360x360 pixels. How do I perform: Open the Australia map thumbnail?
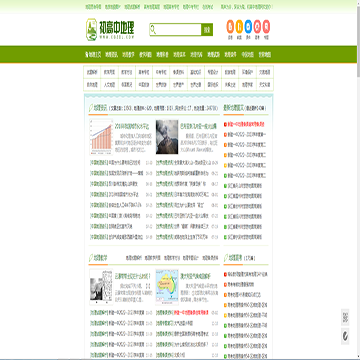pyautogui.click(x=167, y=287)
